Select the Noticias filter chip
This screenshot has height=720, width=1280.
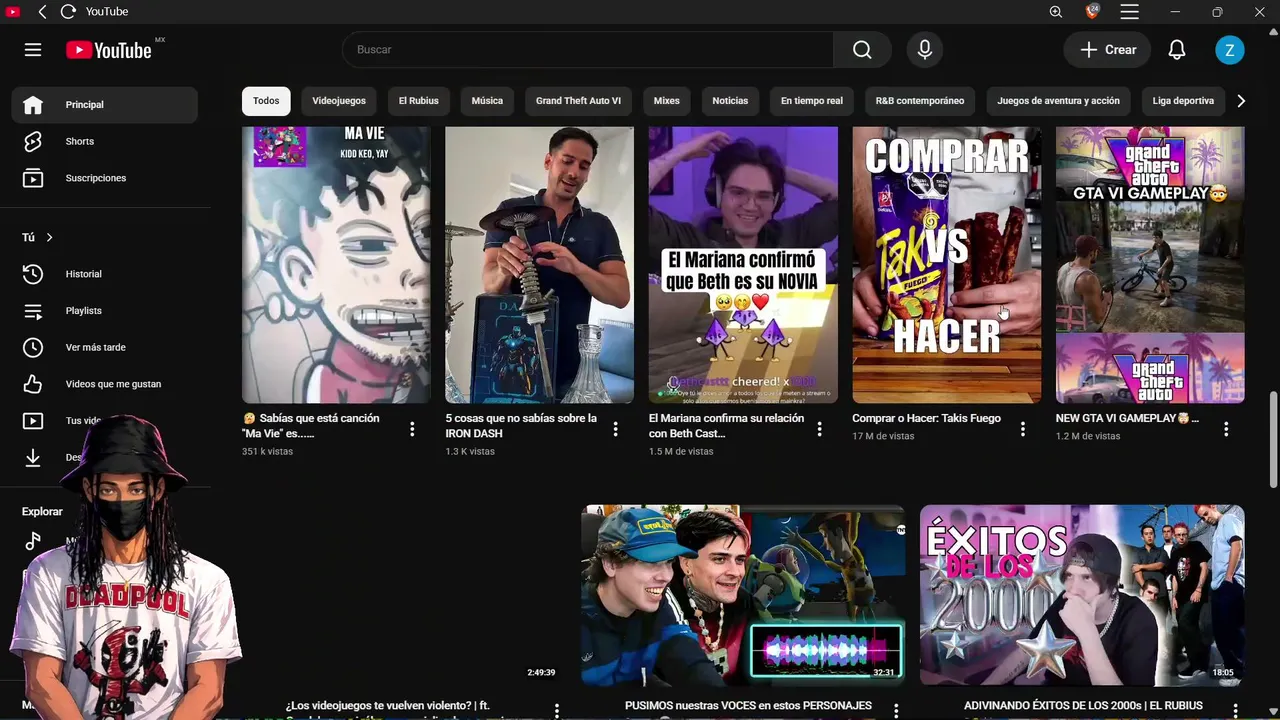click(730, 101)
